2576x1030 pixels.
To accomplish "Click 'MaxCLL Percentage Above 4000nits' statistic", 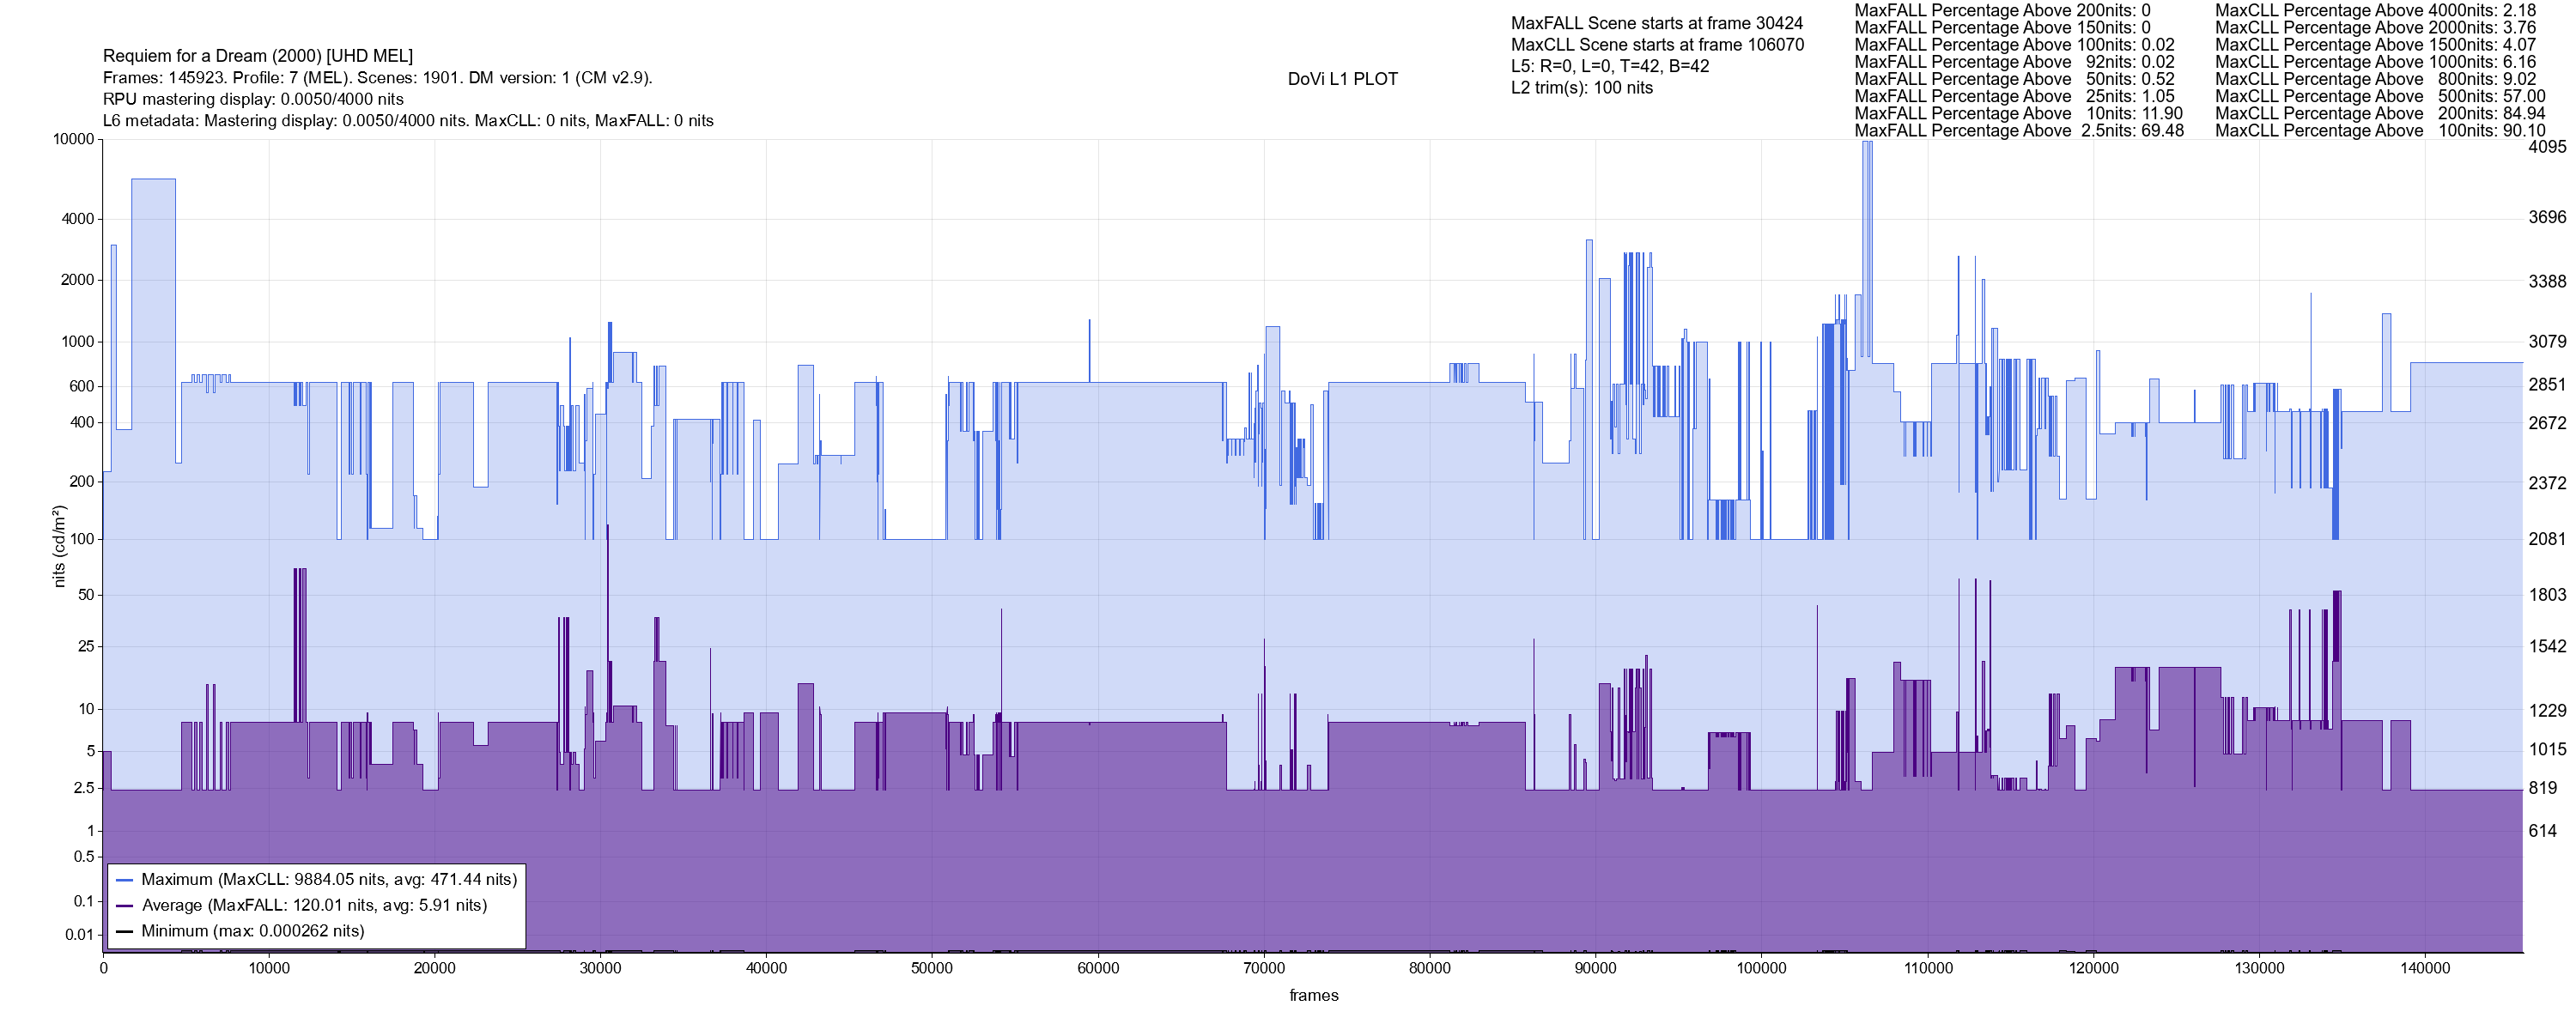I will click(x=2375, y=11).
